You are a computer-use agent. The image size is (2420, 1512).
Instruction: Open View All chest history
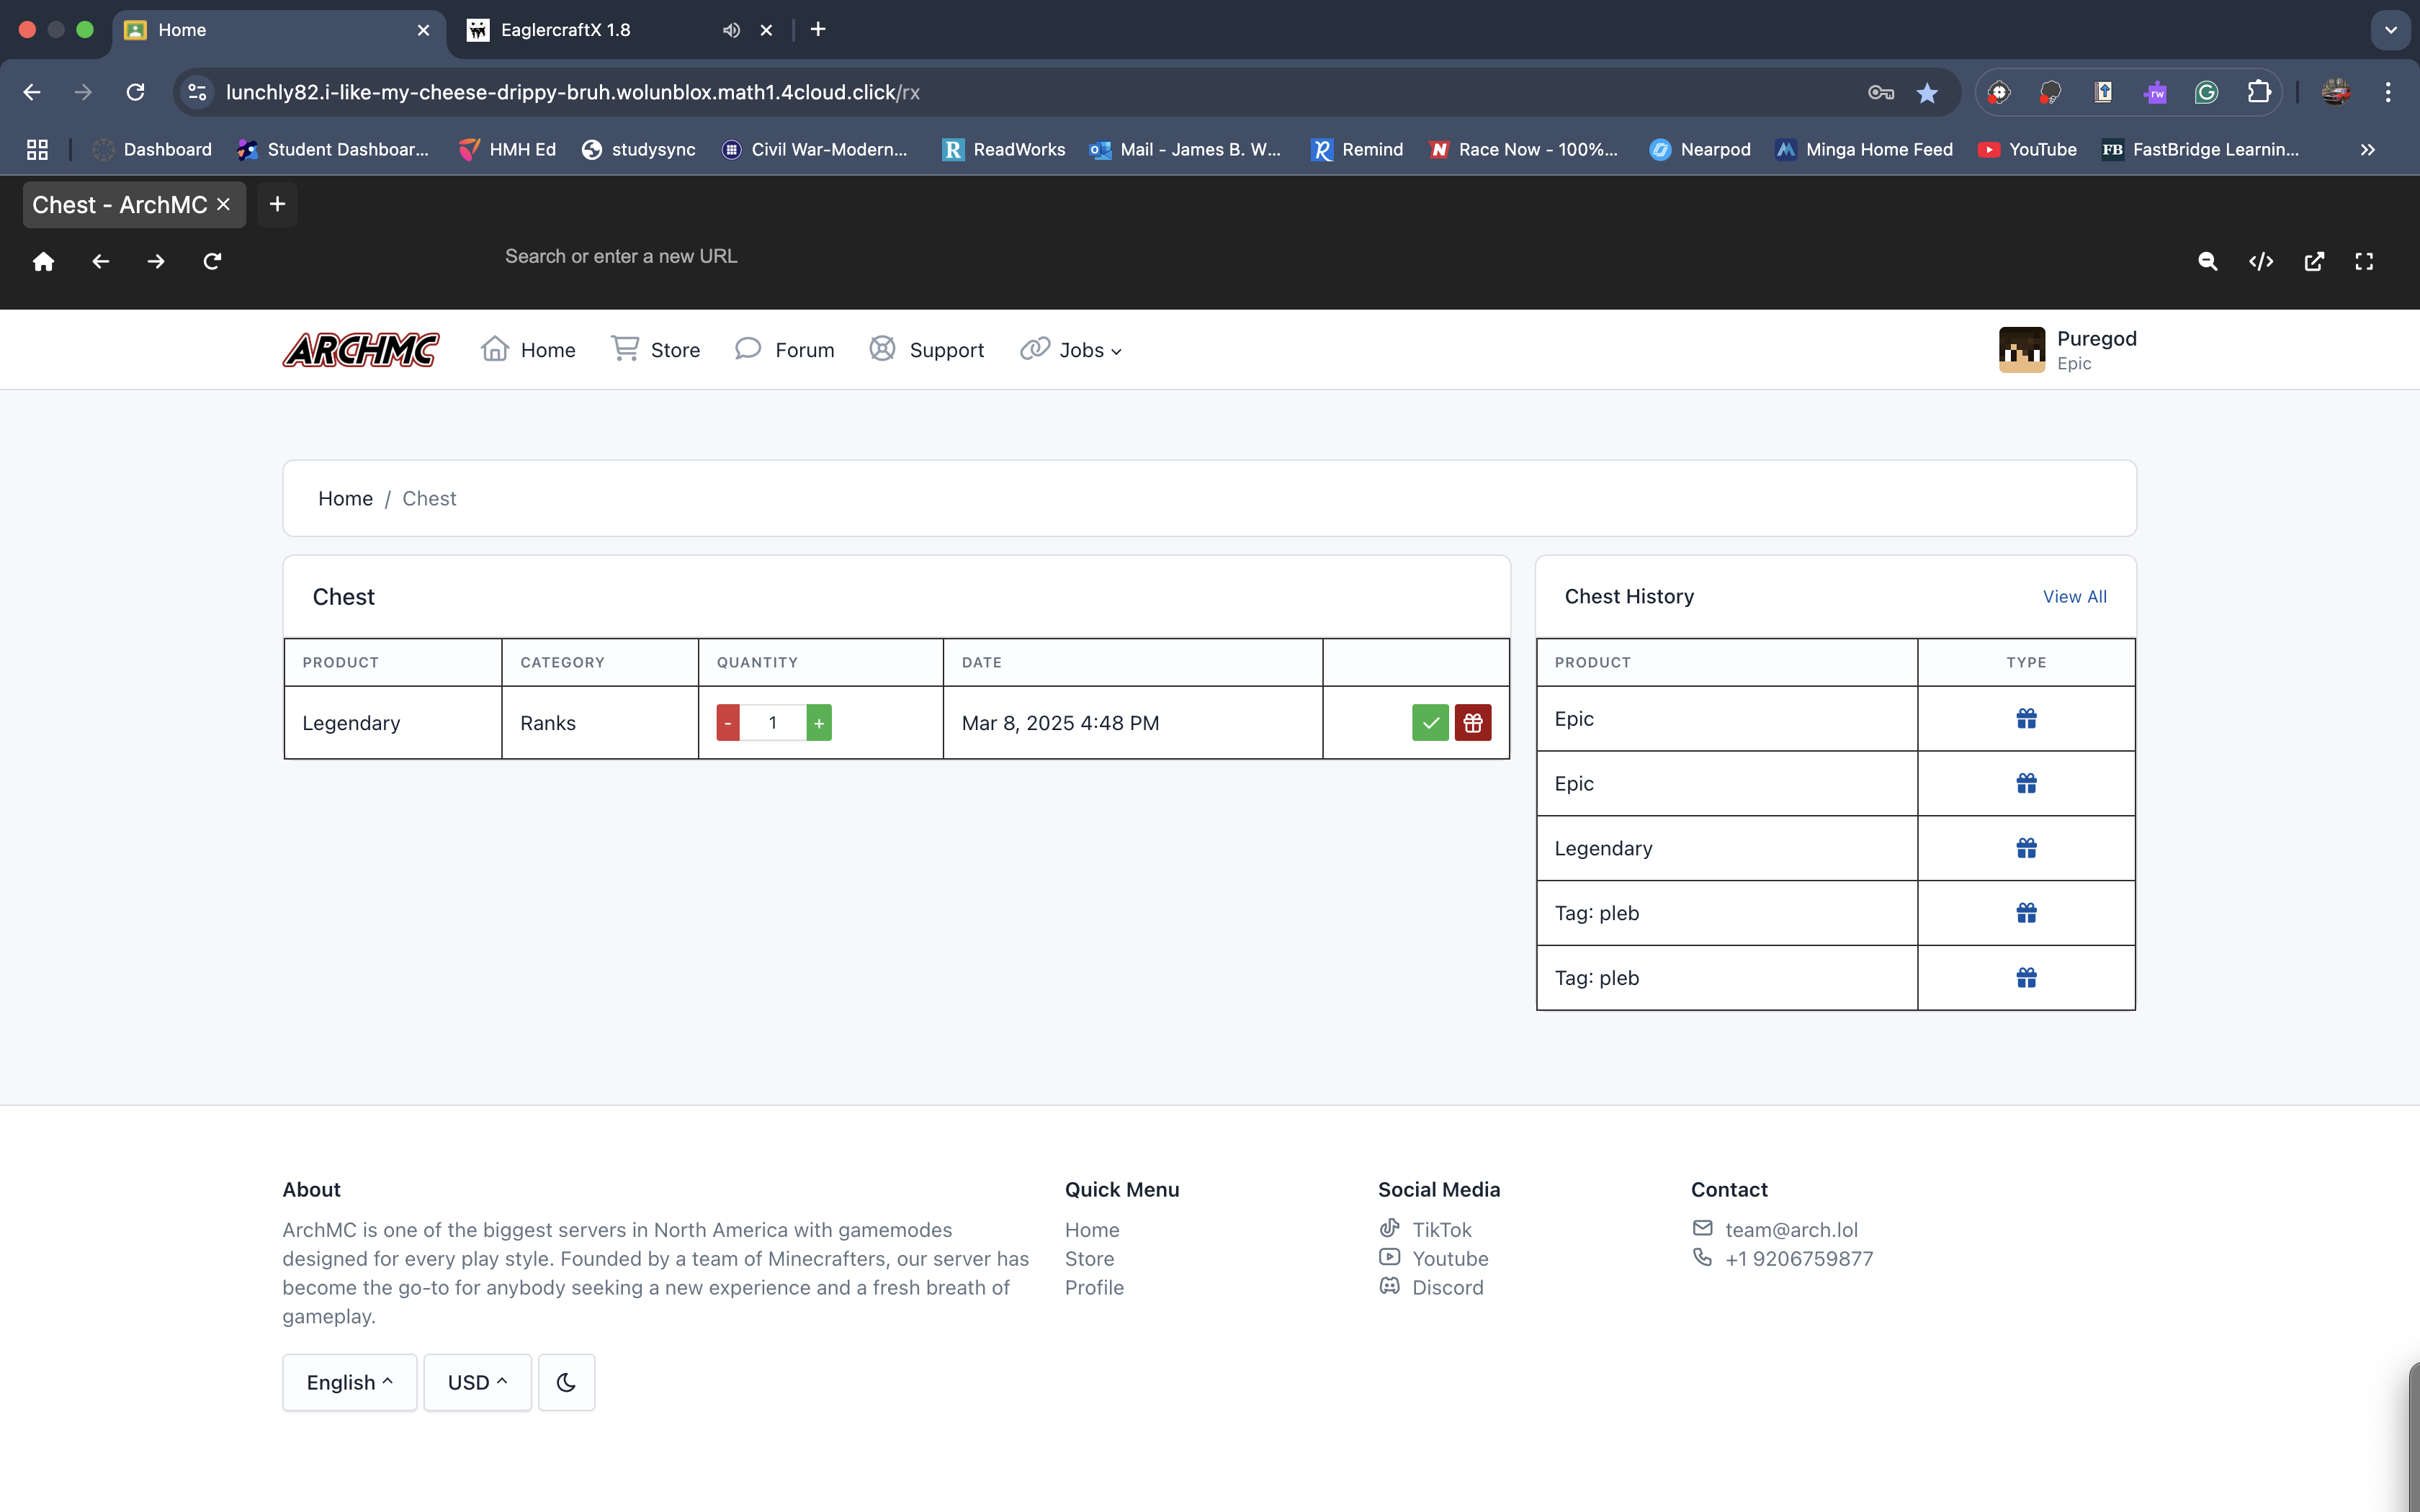2074,597
